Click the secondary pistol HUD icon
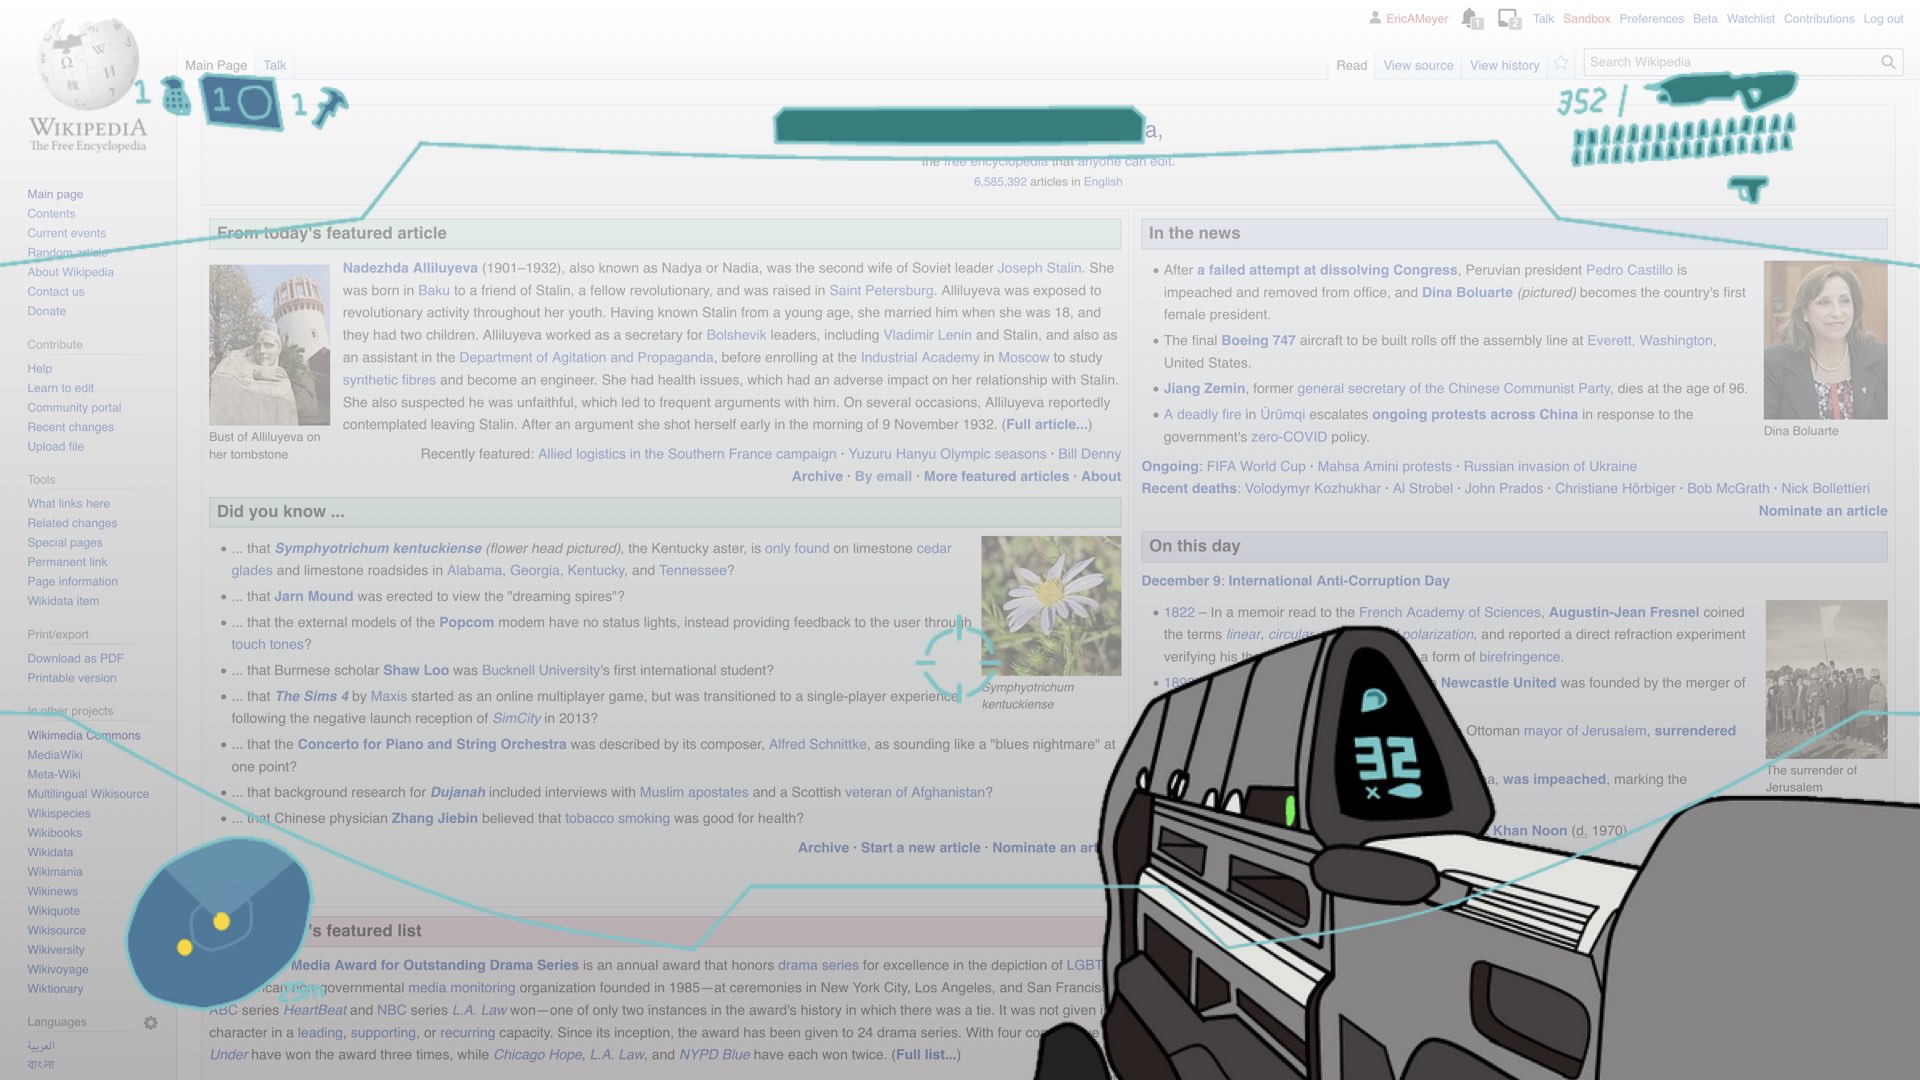This screenshot has height=1080, width=1920. coord(1748,188)
